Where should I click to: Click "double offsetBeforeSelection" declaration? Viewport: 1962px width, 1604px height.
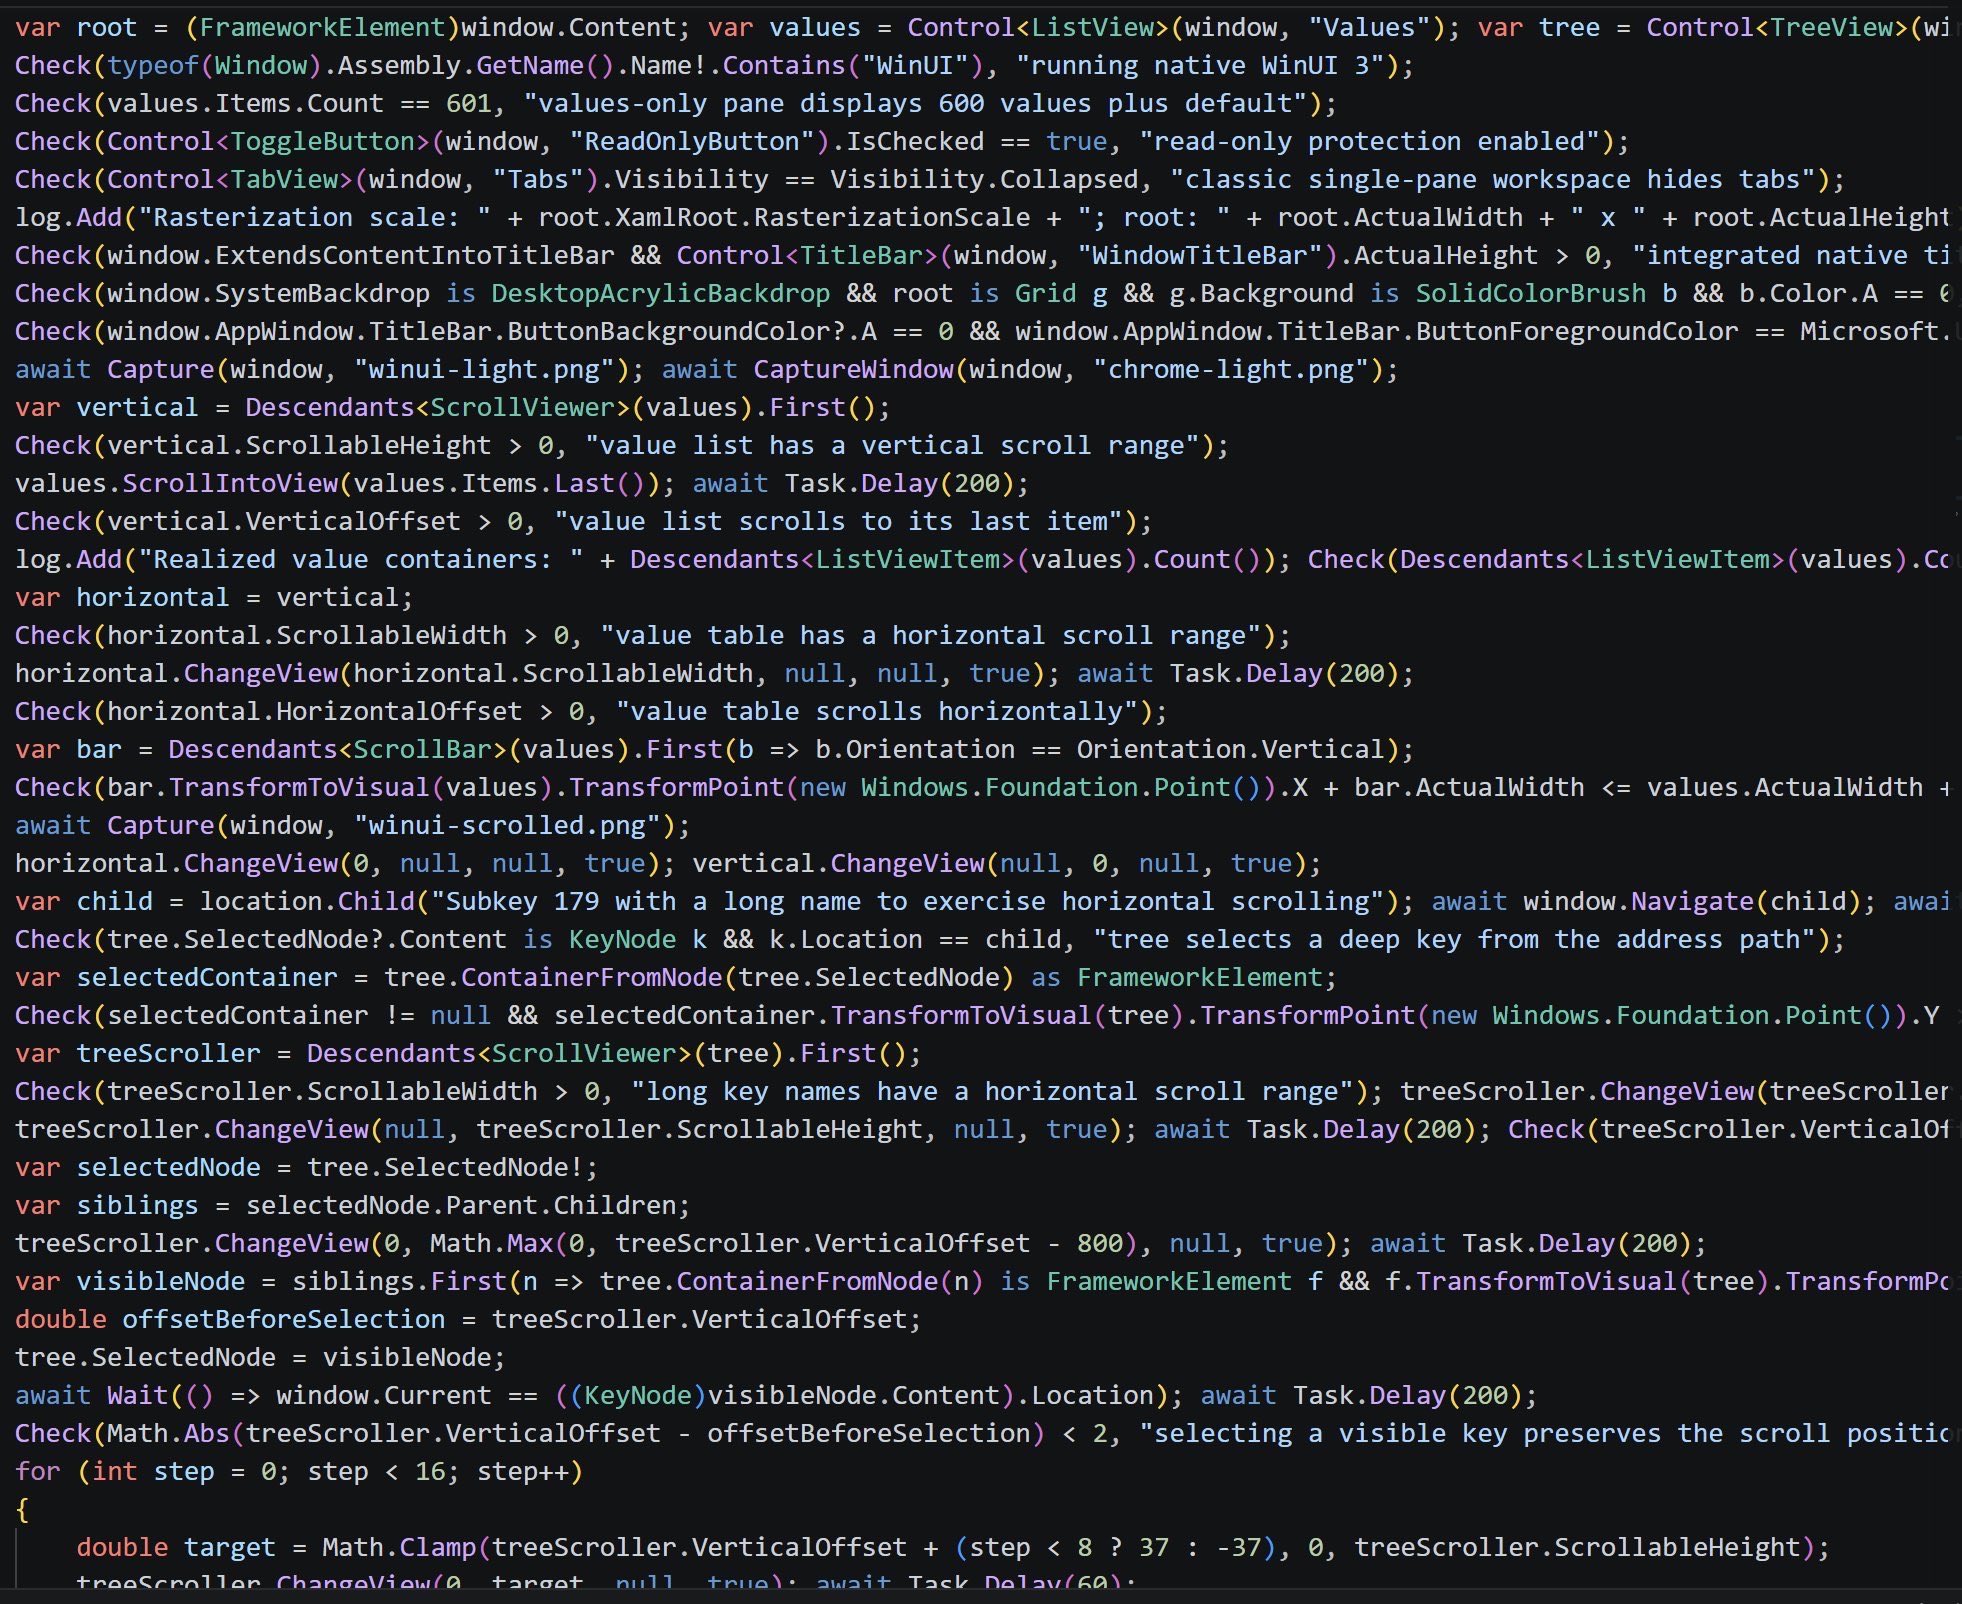coord(230,1320)
